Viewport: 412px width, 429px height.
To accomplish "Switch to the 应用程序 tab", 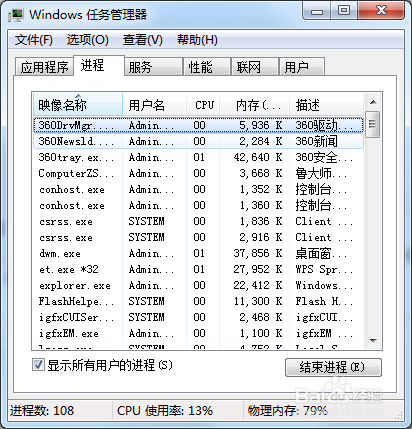I will pyautogui.click(x=44, y=67).
